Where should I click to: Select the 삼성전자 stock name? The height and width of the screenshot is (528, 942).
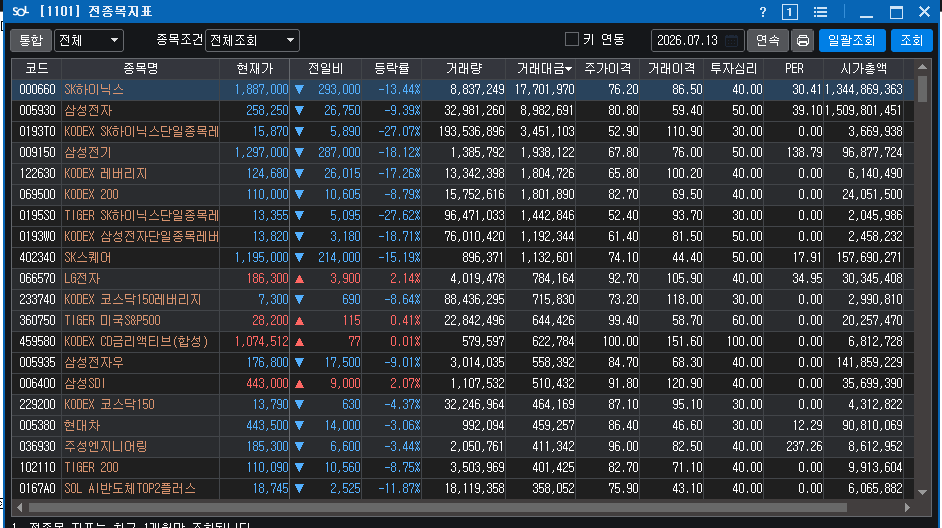click(88, 111)
